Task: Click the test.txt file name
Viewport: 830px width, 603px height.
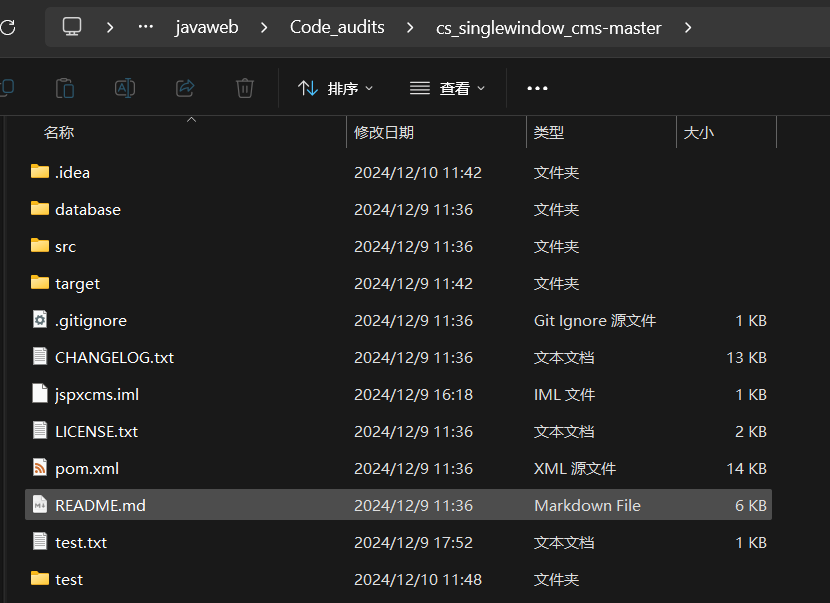Action: (81, 543)
